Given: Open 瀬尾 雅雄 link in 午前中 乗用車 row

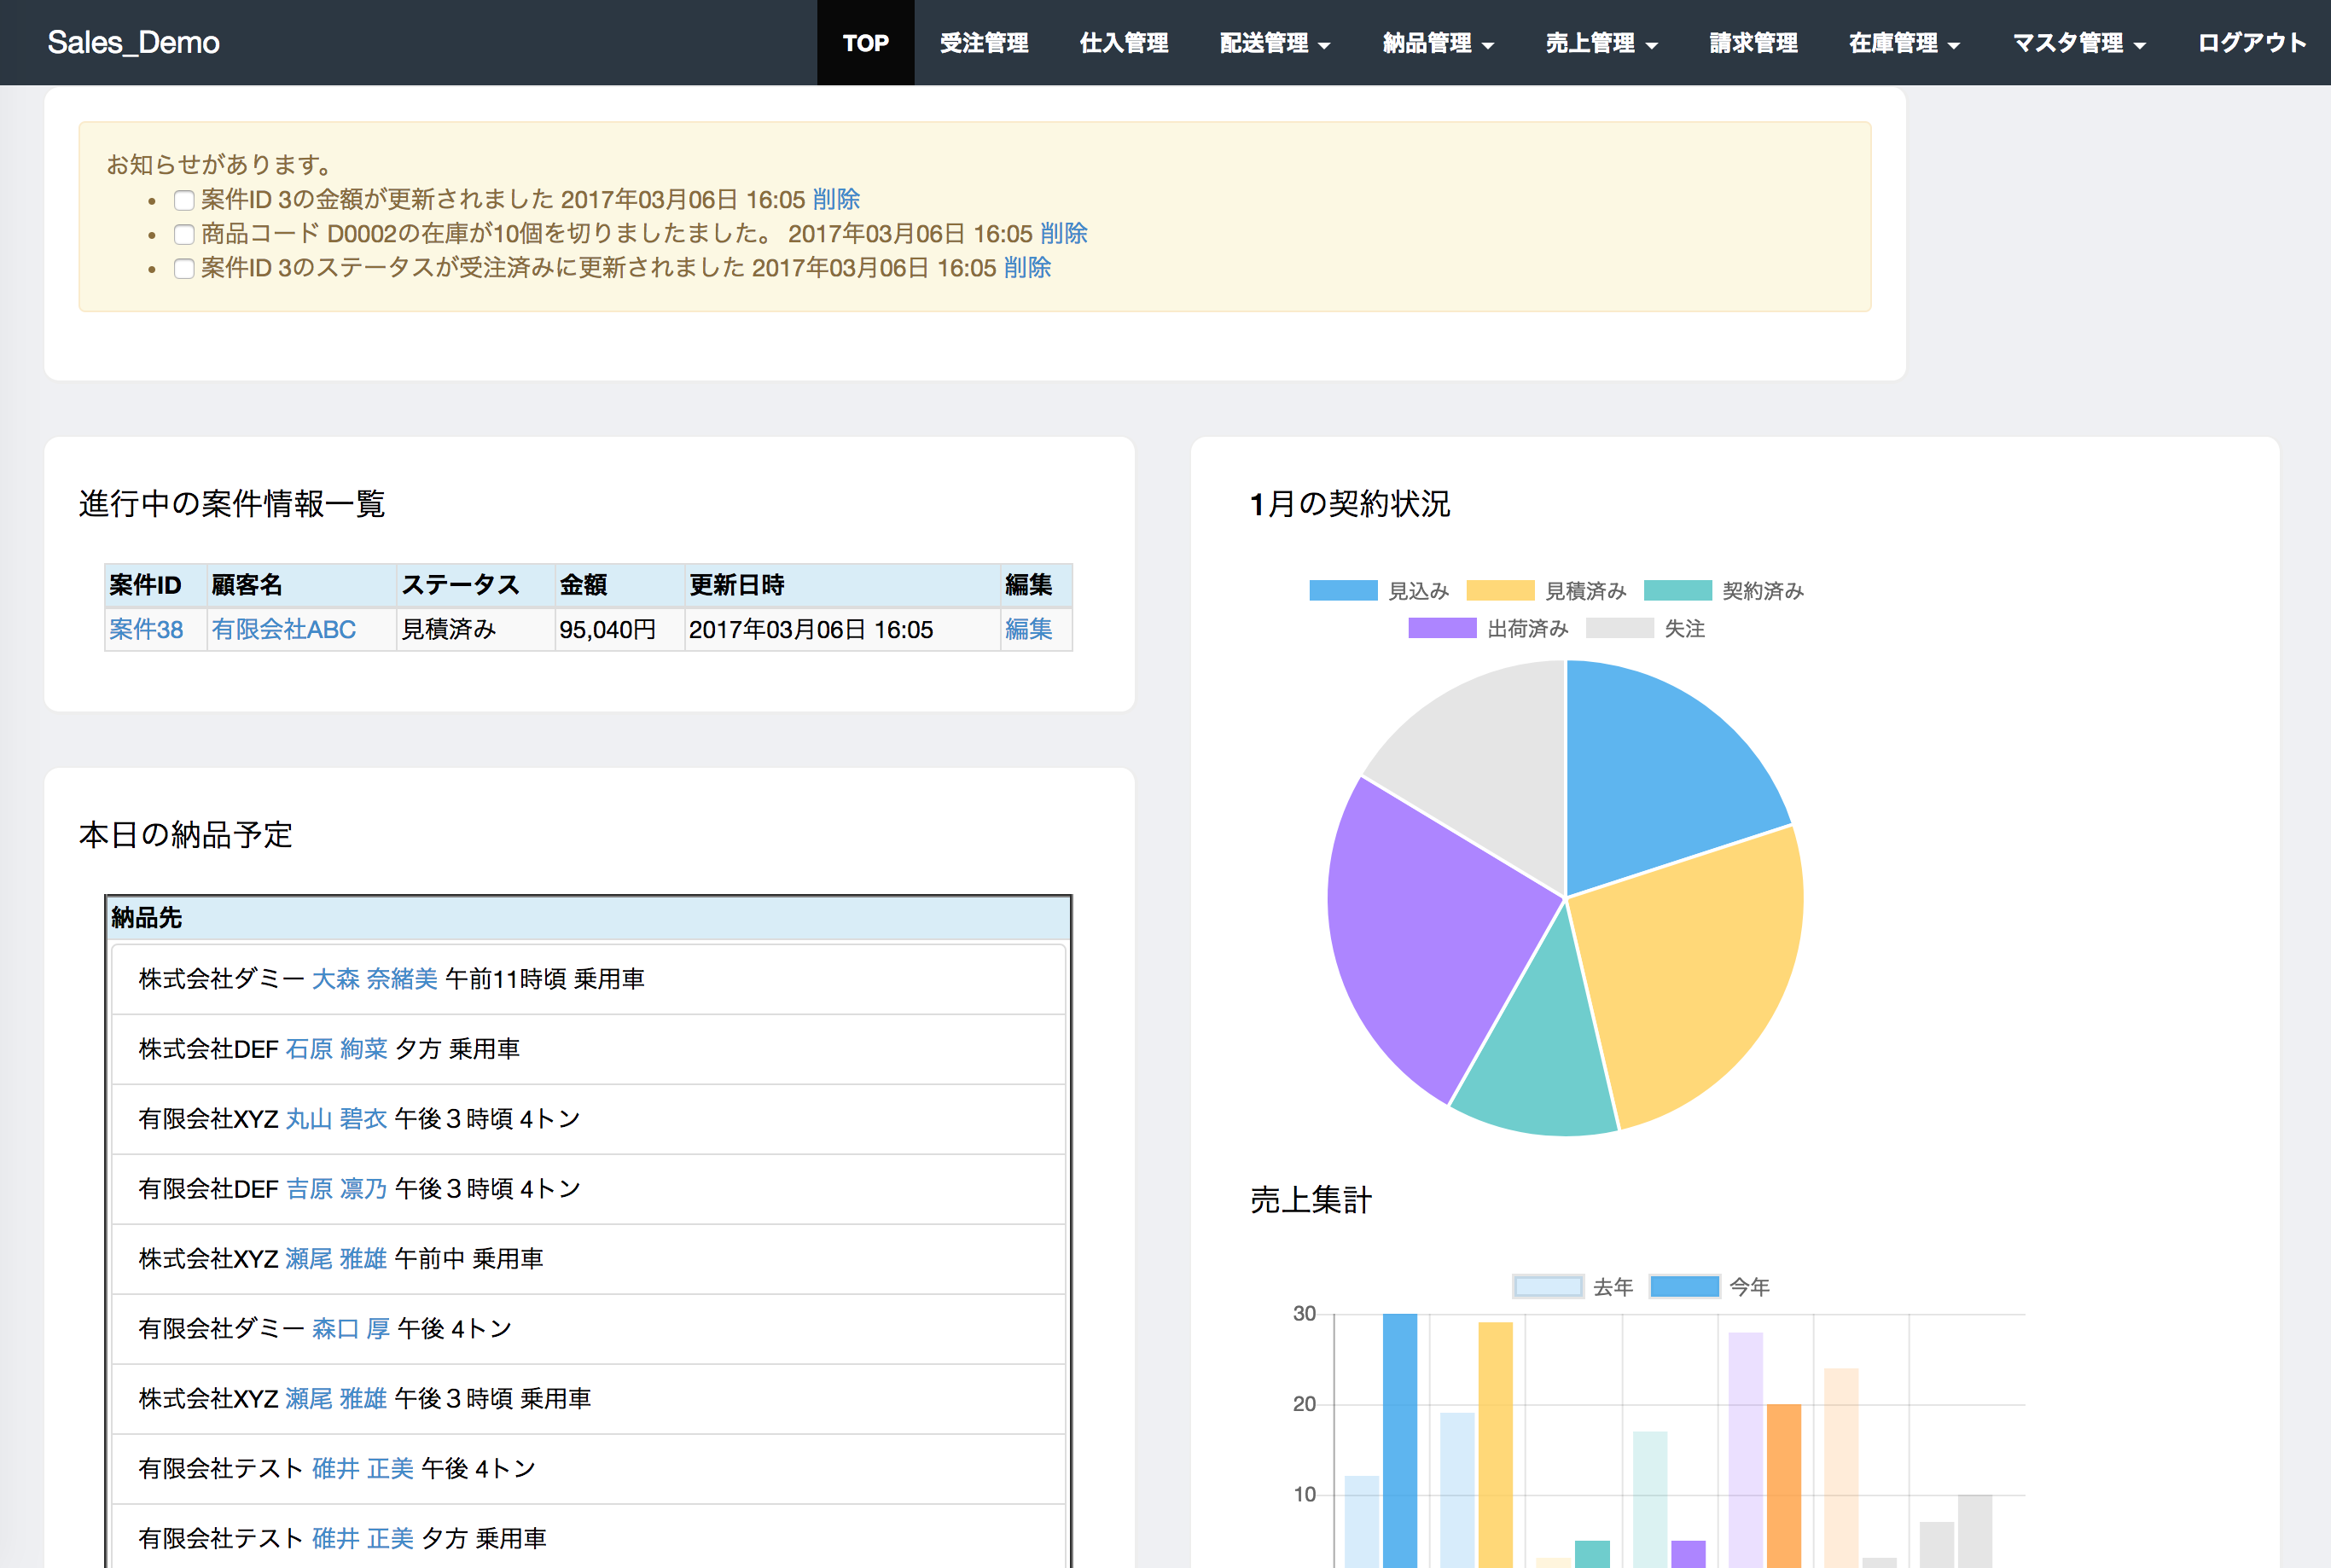Looking at the screenshot, I should click(336, 1259).
